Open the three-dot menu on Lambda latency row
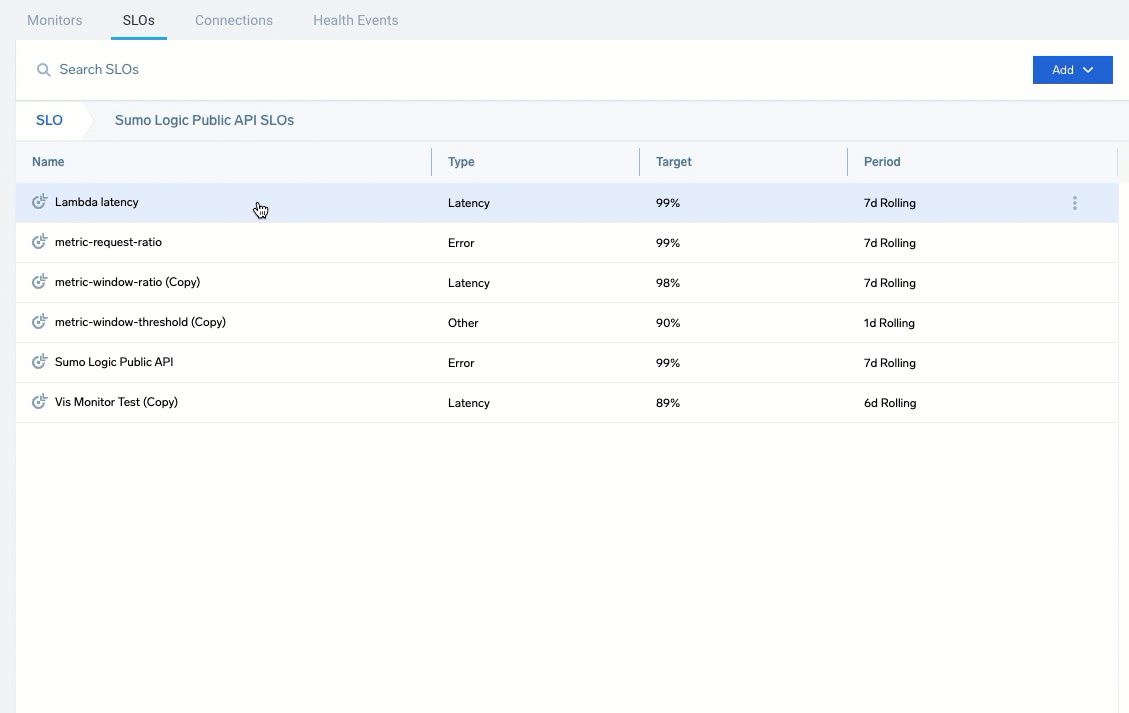 click(x=1075, y=202)
